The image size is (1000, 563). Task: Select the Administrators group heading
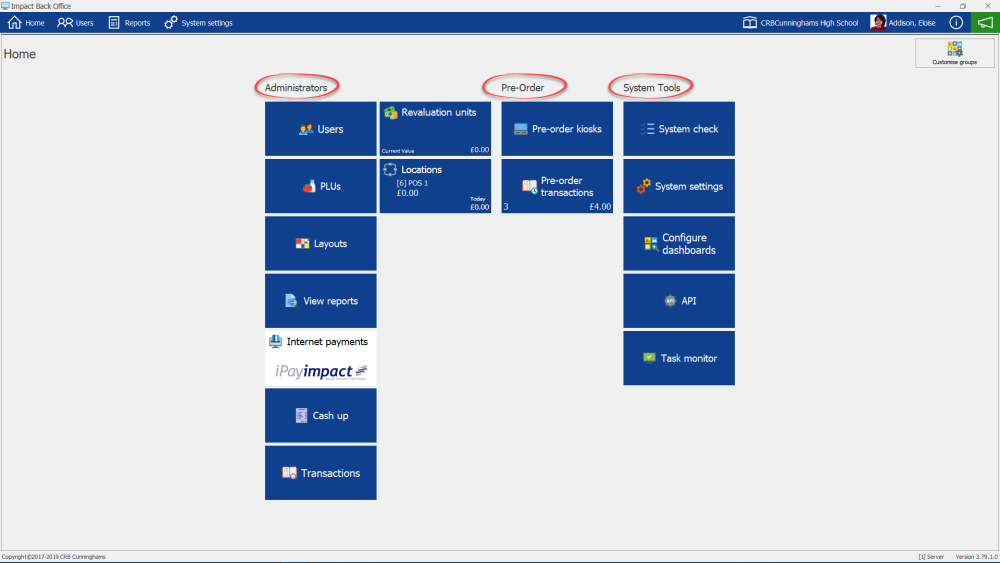point(296,87)
